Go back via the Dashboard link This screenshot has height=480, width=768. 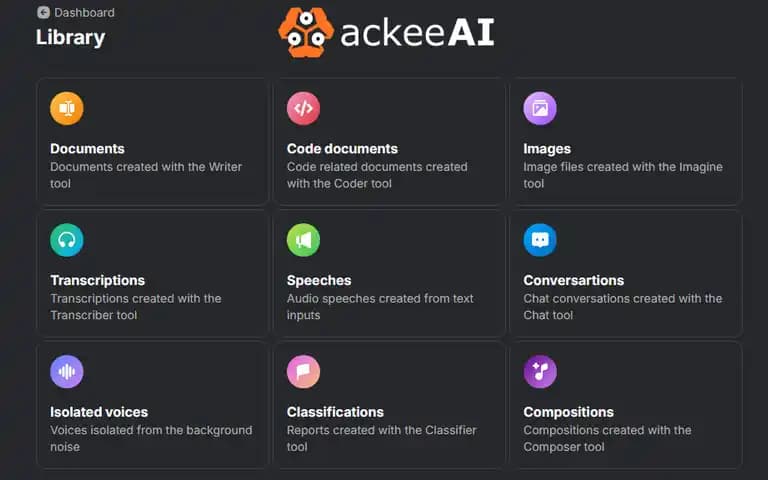pos(84,12)
